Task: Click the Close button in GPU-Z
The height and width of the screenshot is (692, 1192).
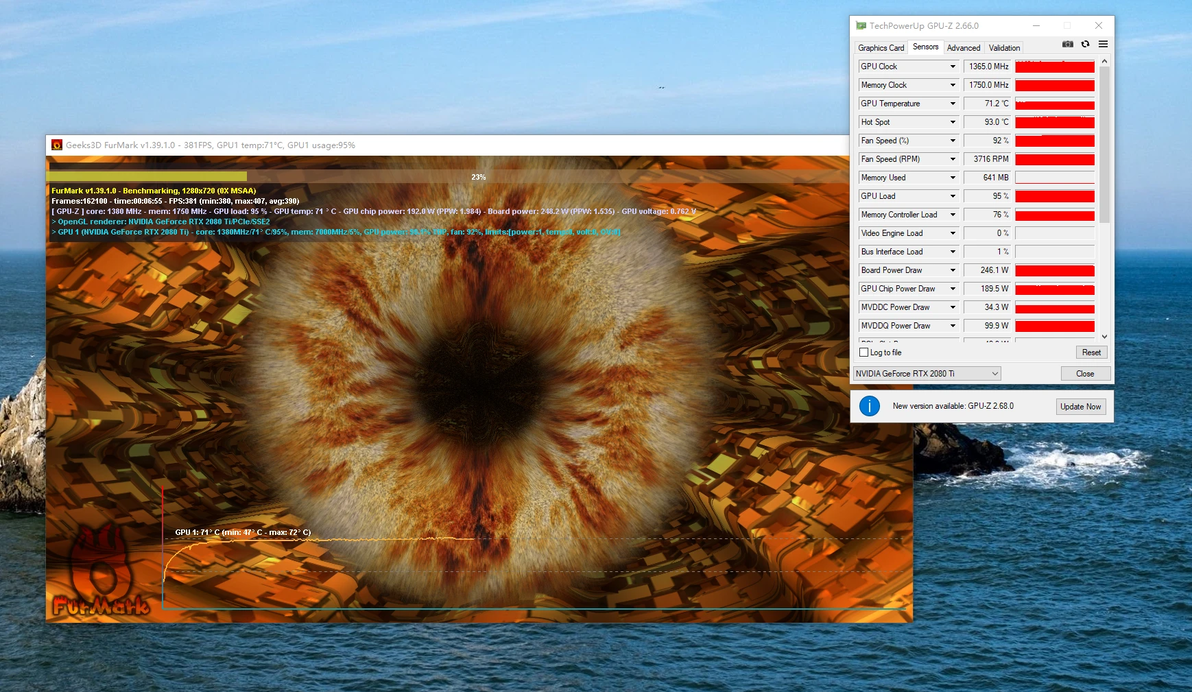Action: pyautogui.click(x=1085, y=373)
